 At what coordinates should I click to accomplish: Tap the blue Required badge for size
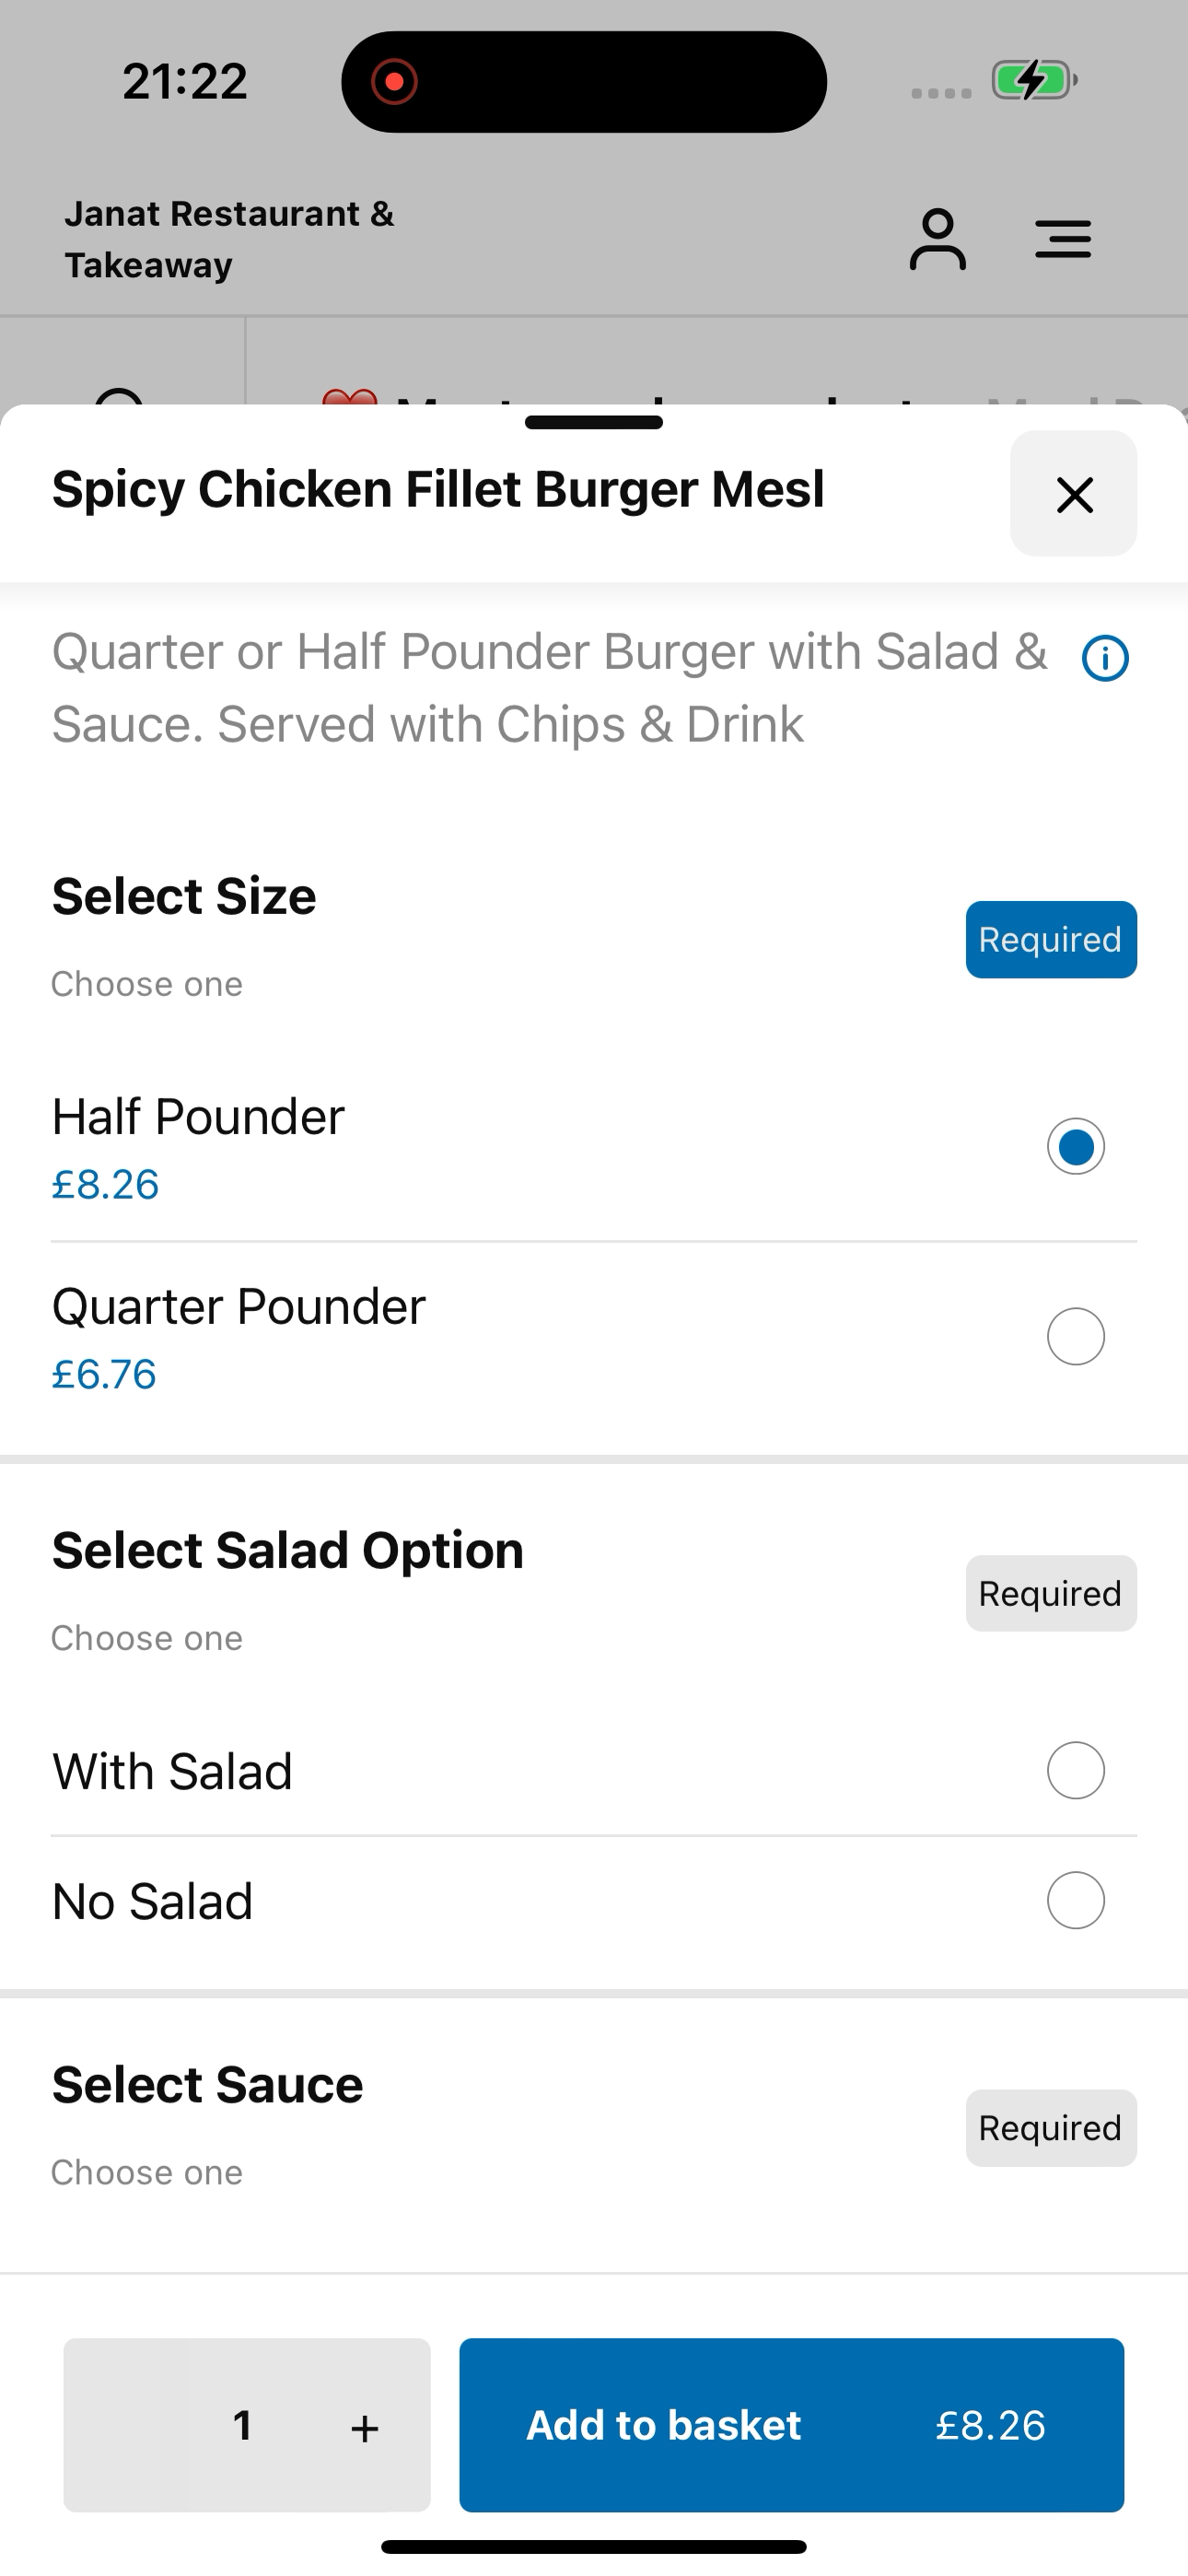[1051, 940]
